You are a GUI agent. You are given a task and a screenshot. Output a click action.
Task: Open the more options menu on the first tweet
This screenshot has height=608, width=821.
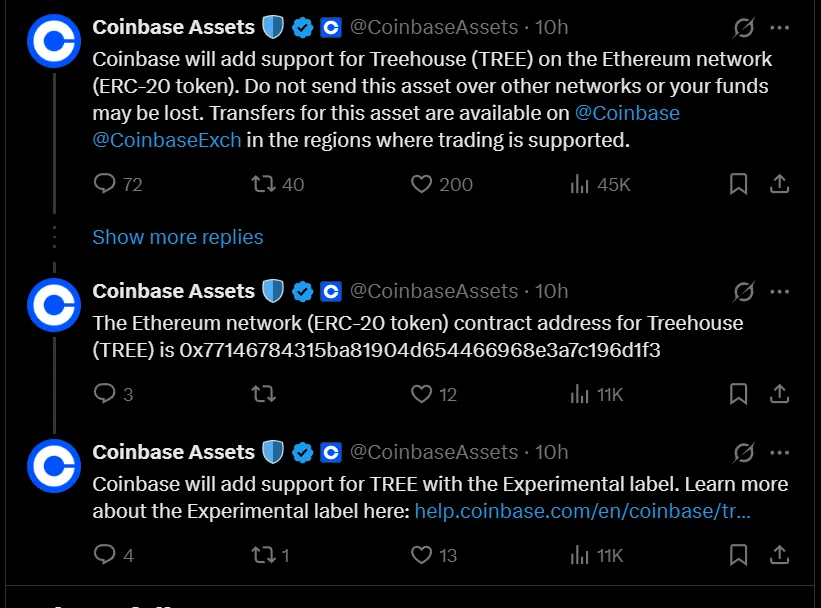pos(781,27)
